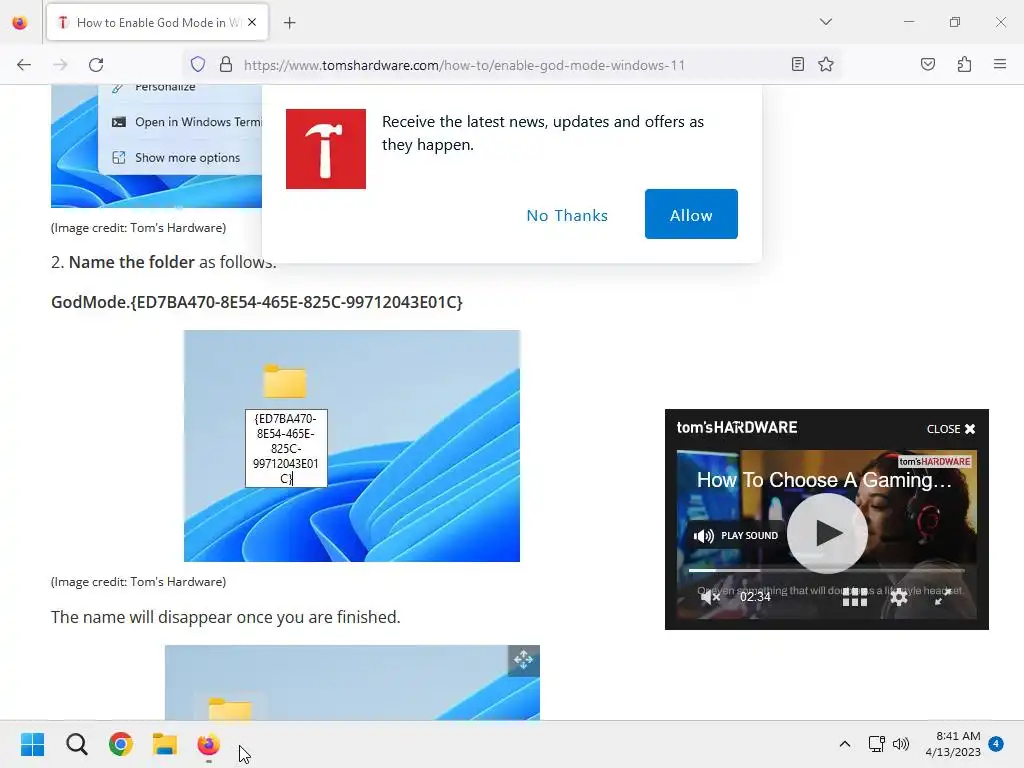Click the PLAY SOUND button on video
1024x768 pixels.
pyautogui.click(x=736, y=536)
